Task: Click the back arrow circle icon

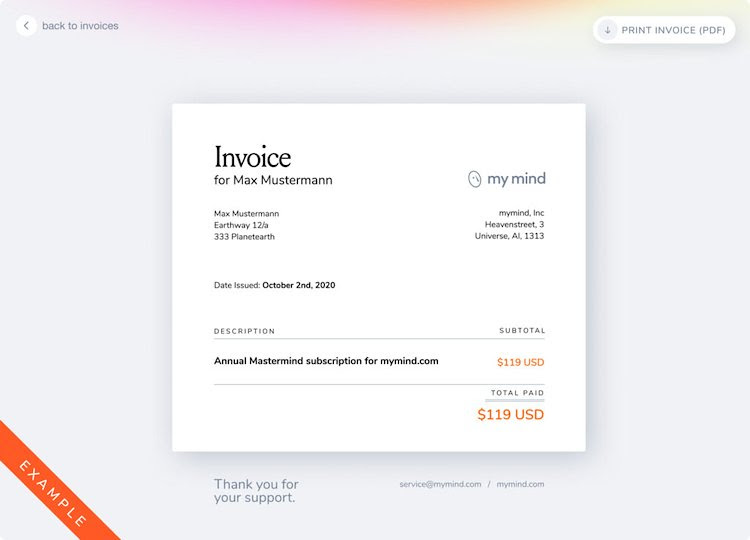Action: click(26, 26)
